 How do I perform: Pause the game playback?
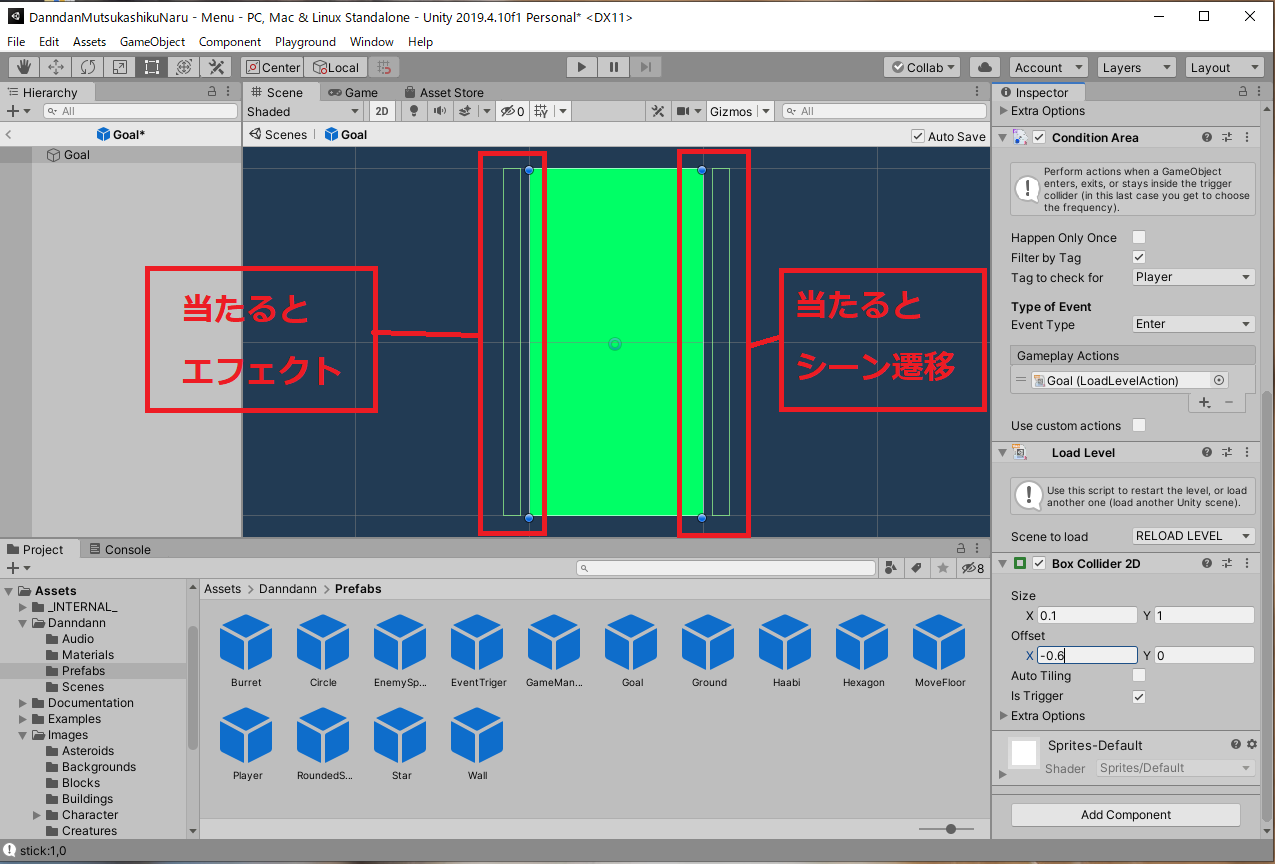[x=614, y=67]
